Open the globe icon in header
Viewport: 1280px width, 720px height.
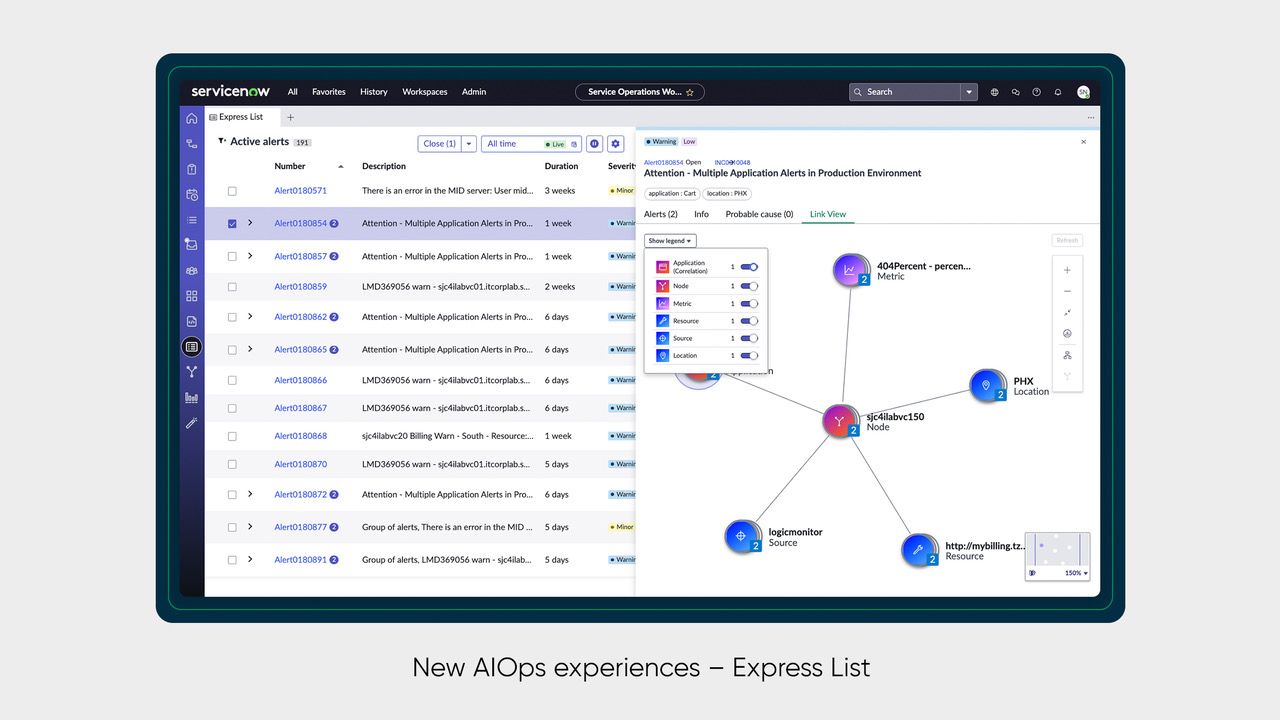[x=994, y=92]
